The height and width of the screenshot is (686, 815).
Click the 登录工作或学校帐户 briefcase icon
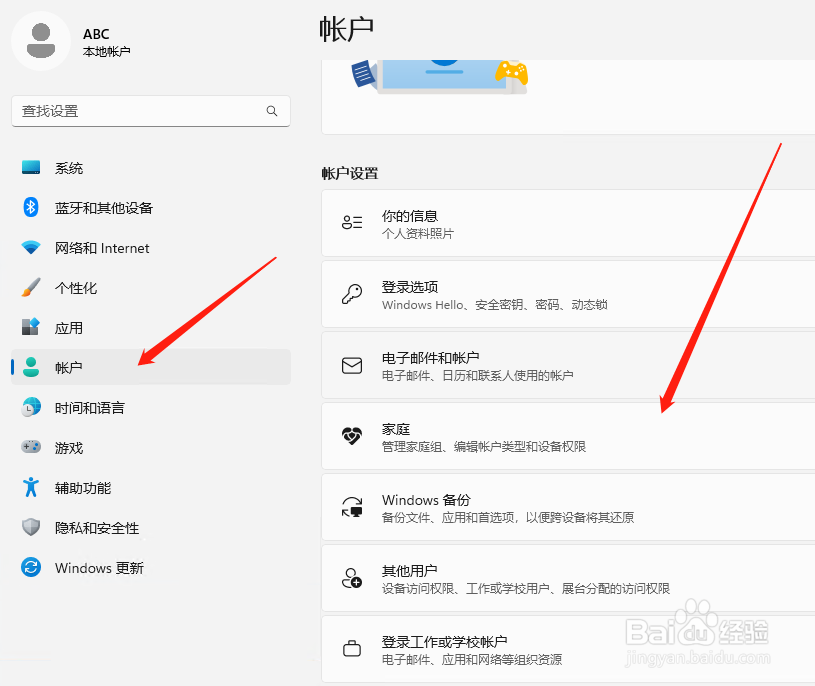click(352, 648)
